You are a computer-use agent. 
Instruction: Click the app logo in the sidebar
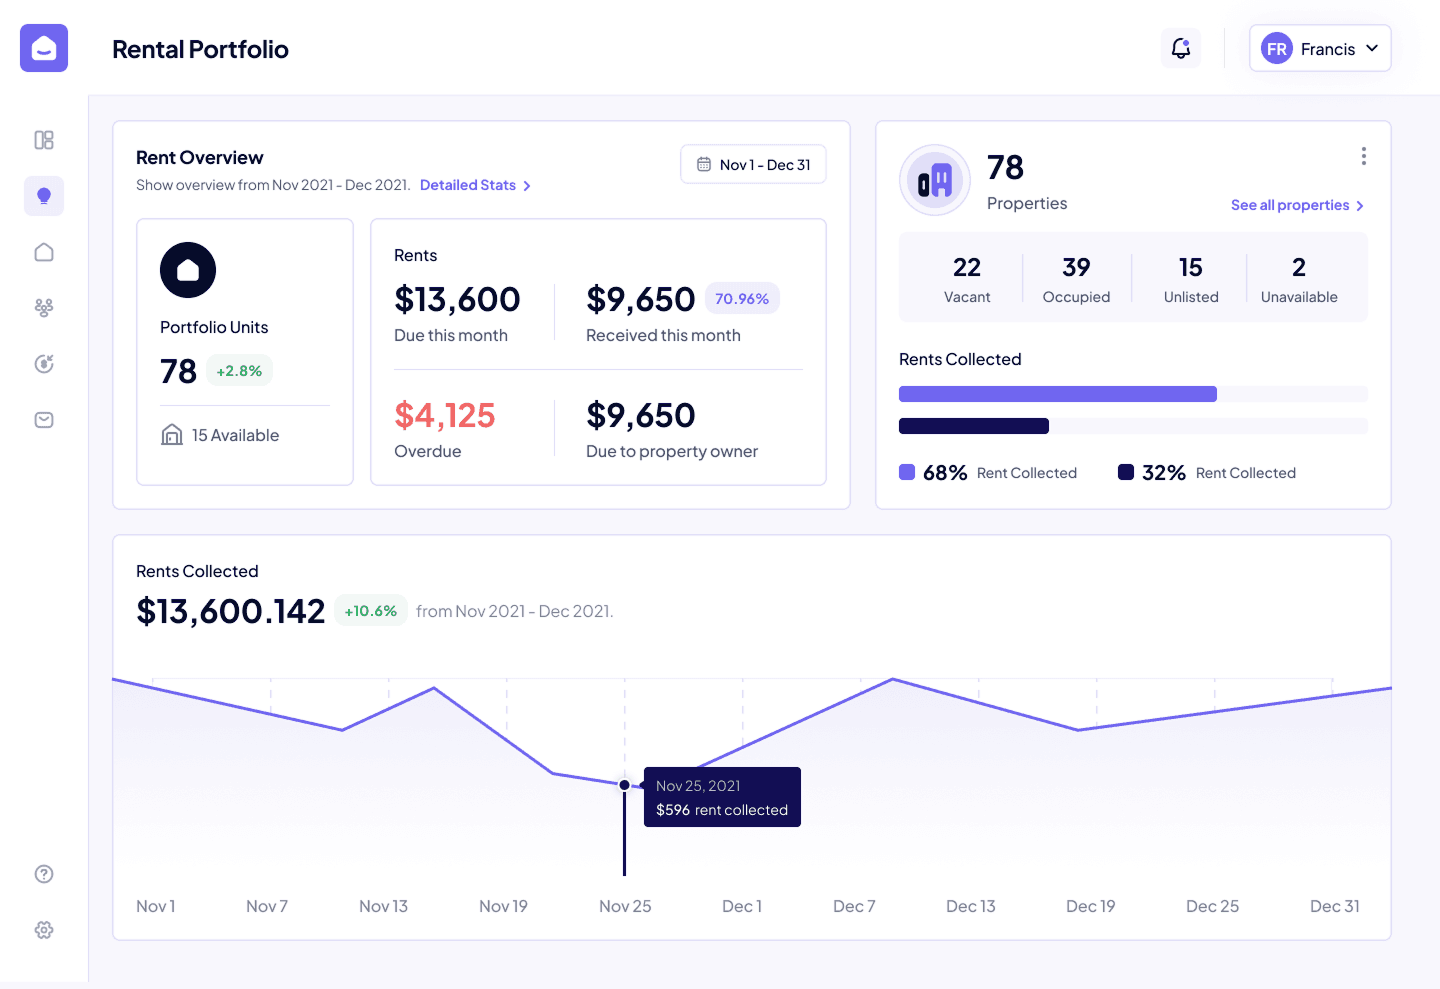pos(44,48)
